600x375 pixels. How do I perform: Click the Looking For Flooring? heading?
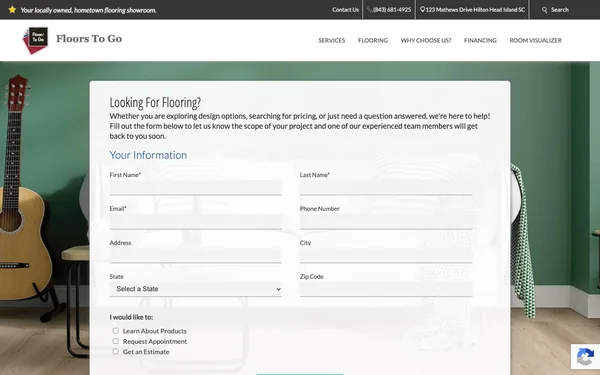pyautogui.click(x=155, y=103)
